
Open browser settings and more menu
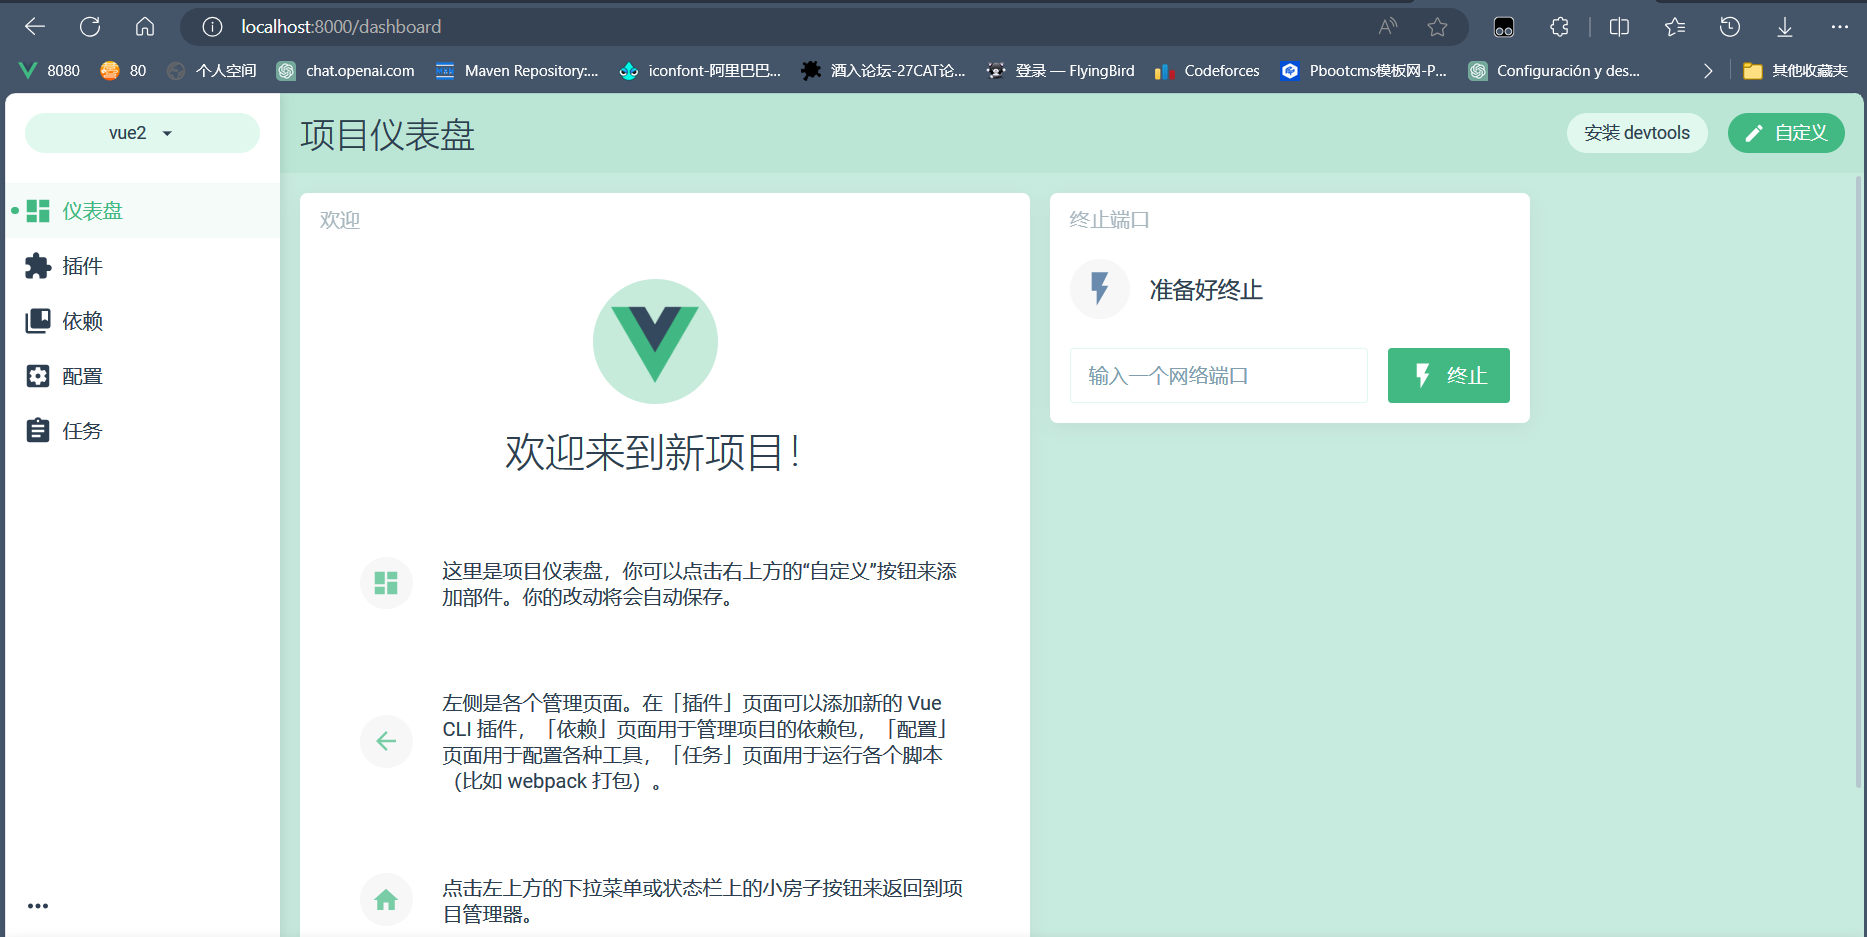(1840, 27)
